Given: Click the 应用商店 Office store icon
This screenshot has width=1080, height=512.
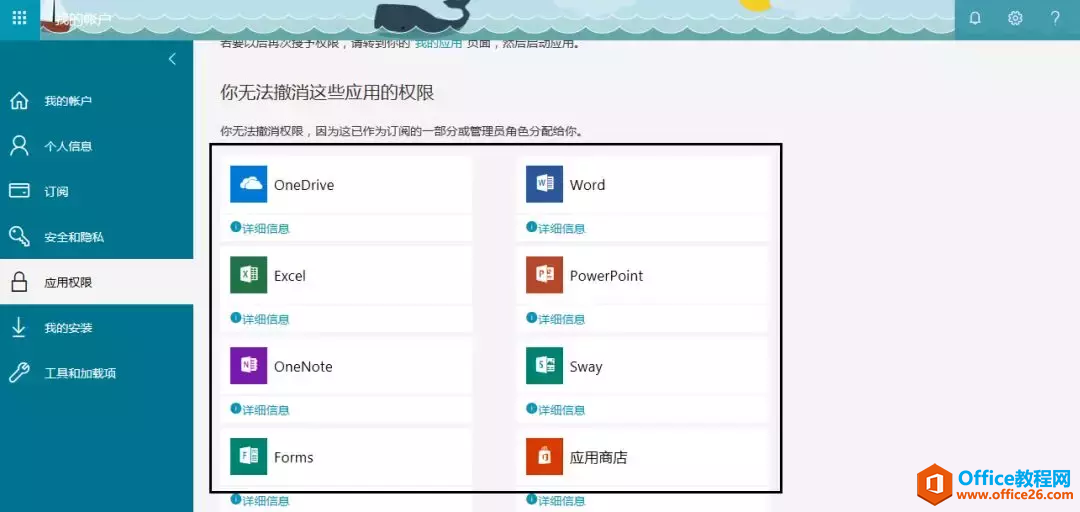Looking at the screenshot, I should coord(544,457).
